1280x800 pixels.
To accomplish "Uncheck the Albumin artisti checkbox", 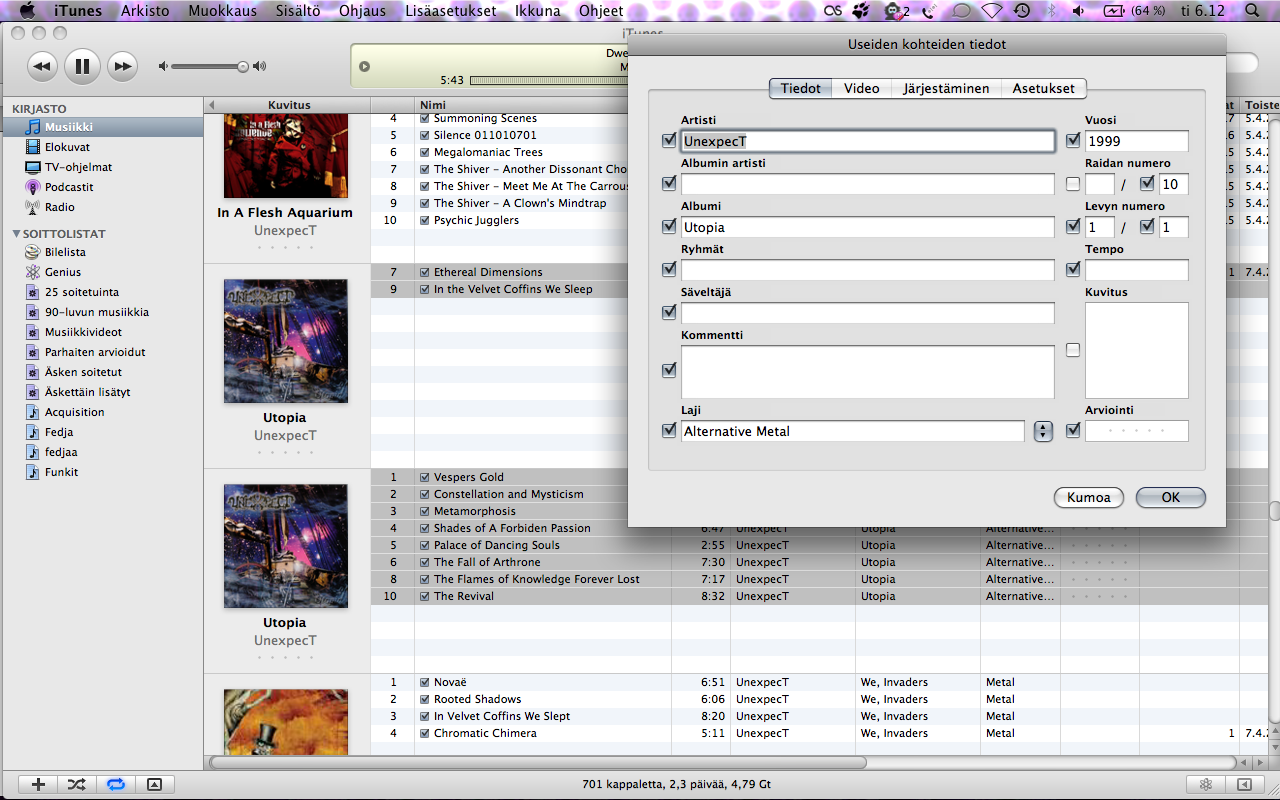I will point(669,184).
